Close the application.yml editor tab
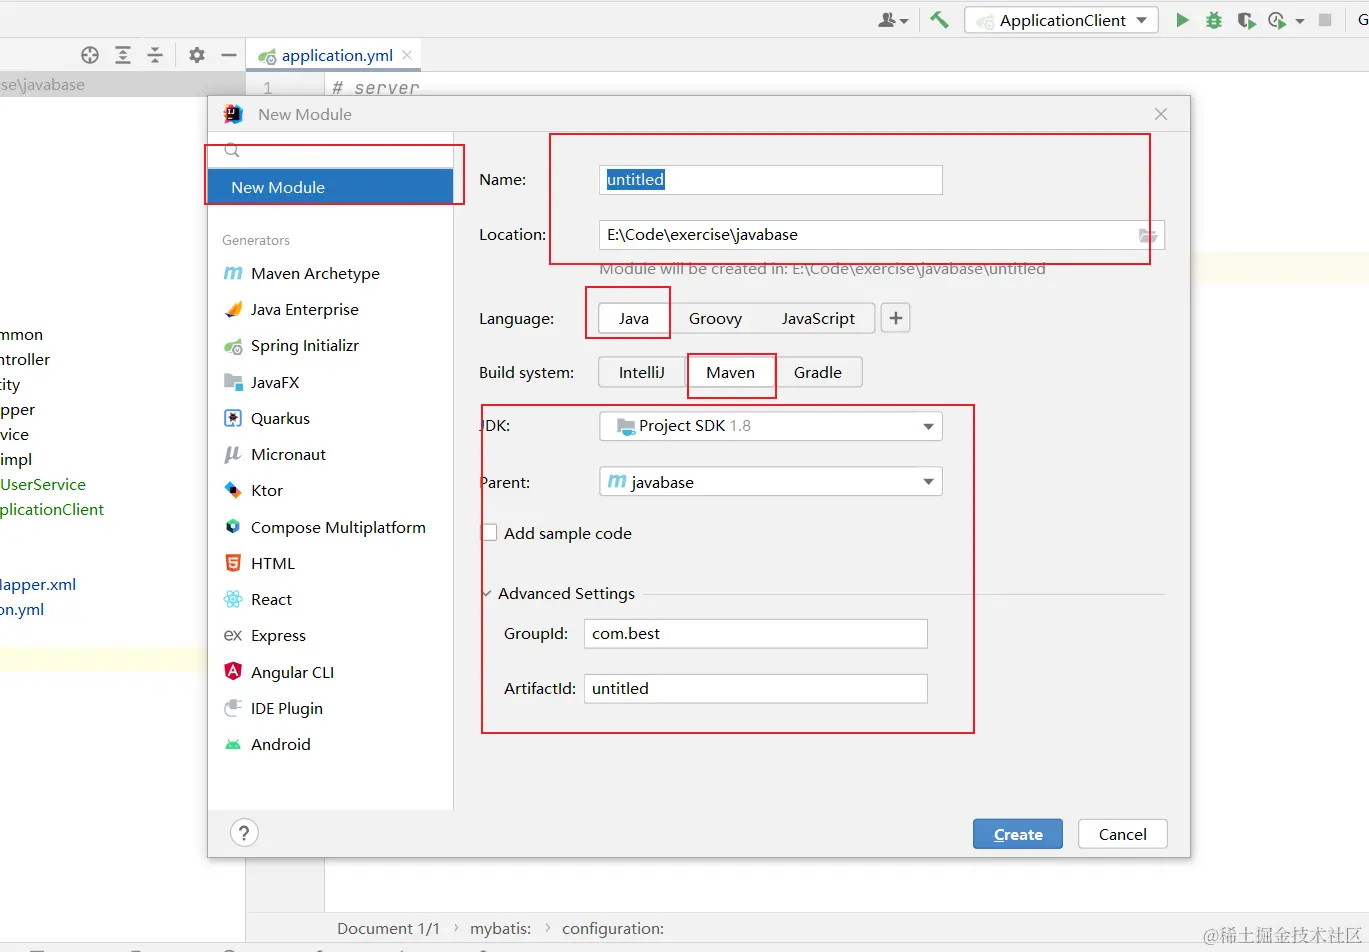Viewport: 1369px width, 952px height. 407,55
